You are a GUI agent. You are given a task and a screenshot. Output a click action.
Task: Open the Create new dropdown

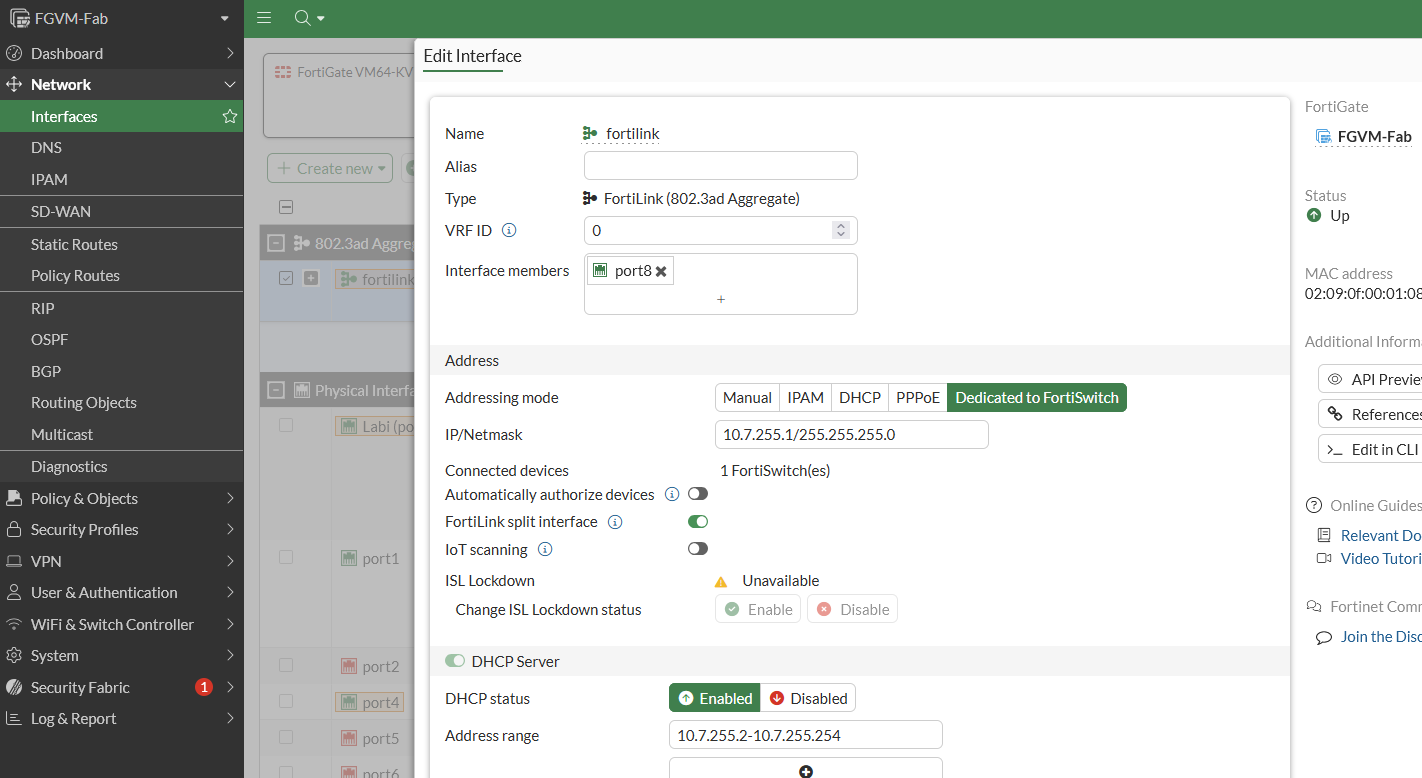331,168
